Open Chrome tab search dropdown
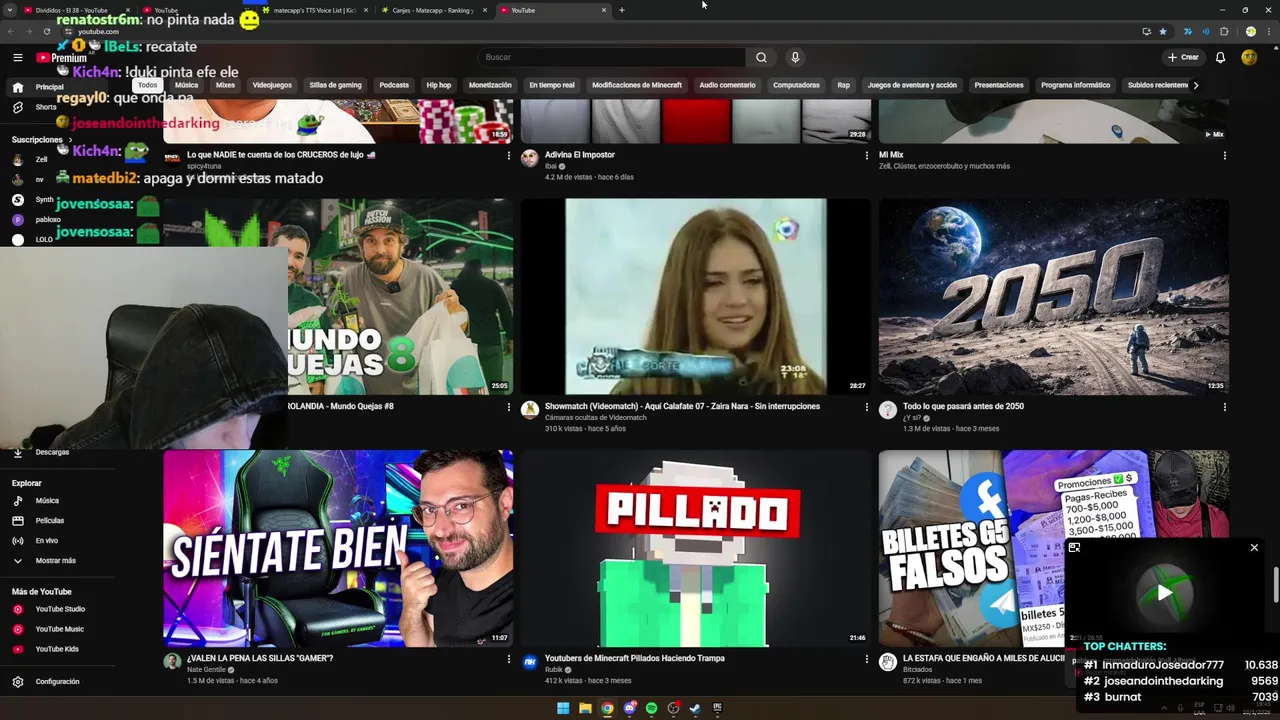This screenshot has height=720, width=1280. coord(11,10)
